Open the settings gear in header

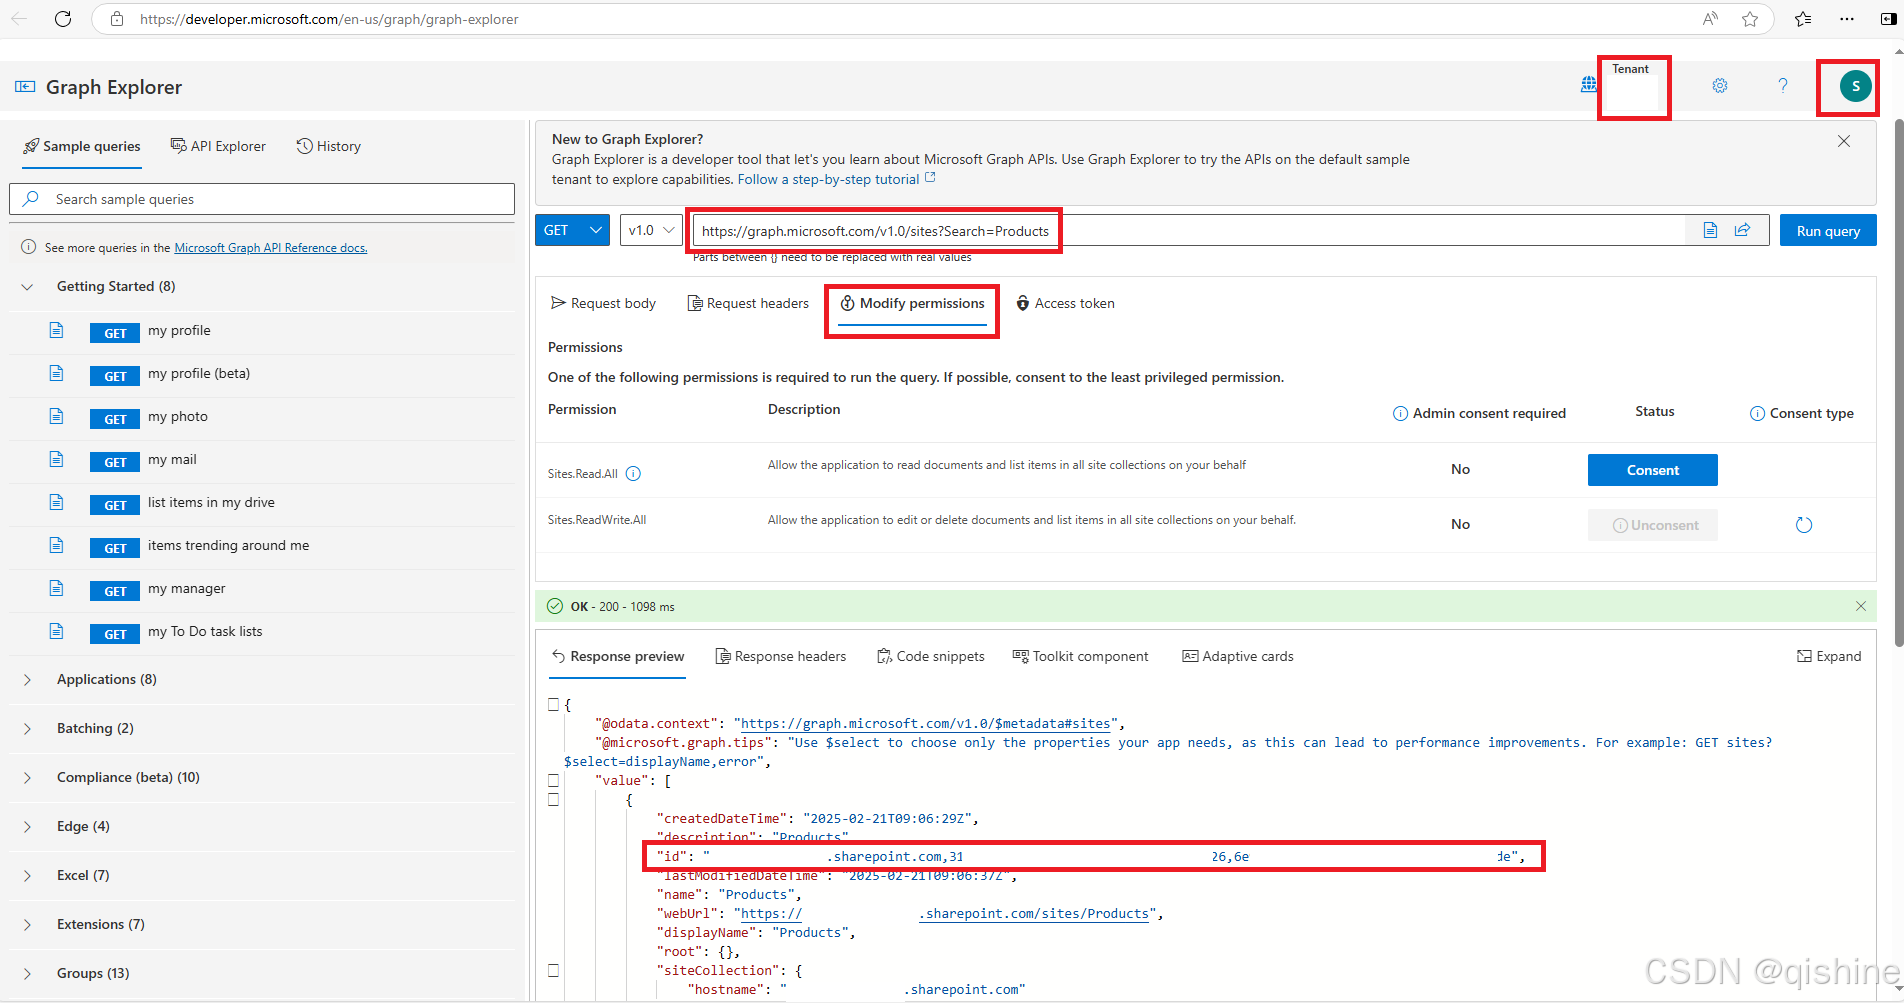1720,86
